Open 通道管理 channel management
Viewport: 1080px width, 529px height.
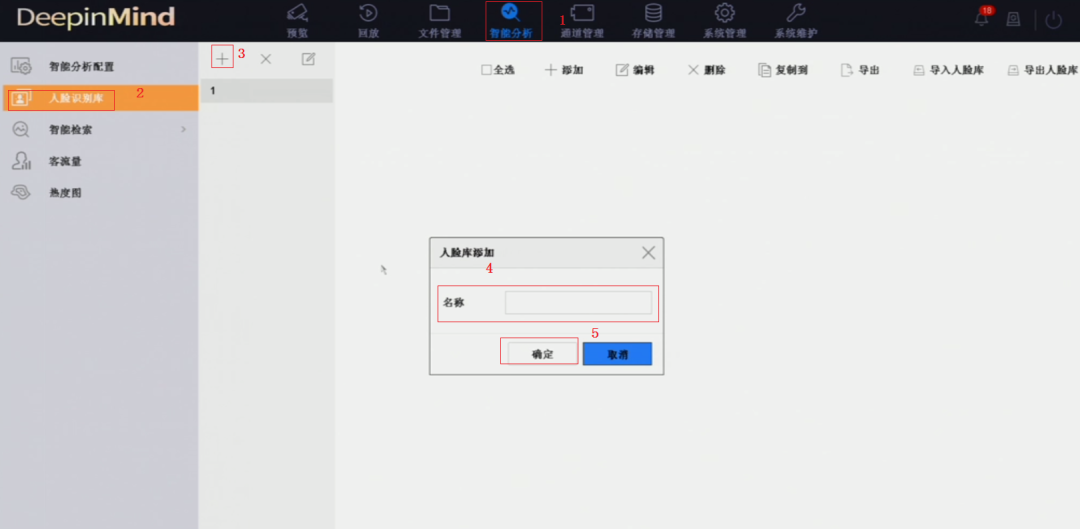(x=581, y=20)
